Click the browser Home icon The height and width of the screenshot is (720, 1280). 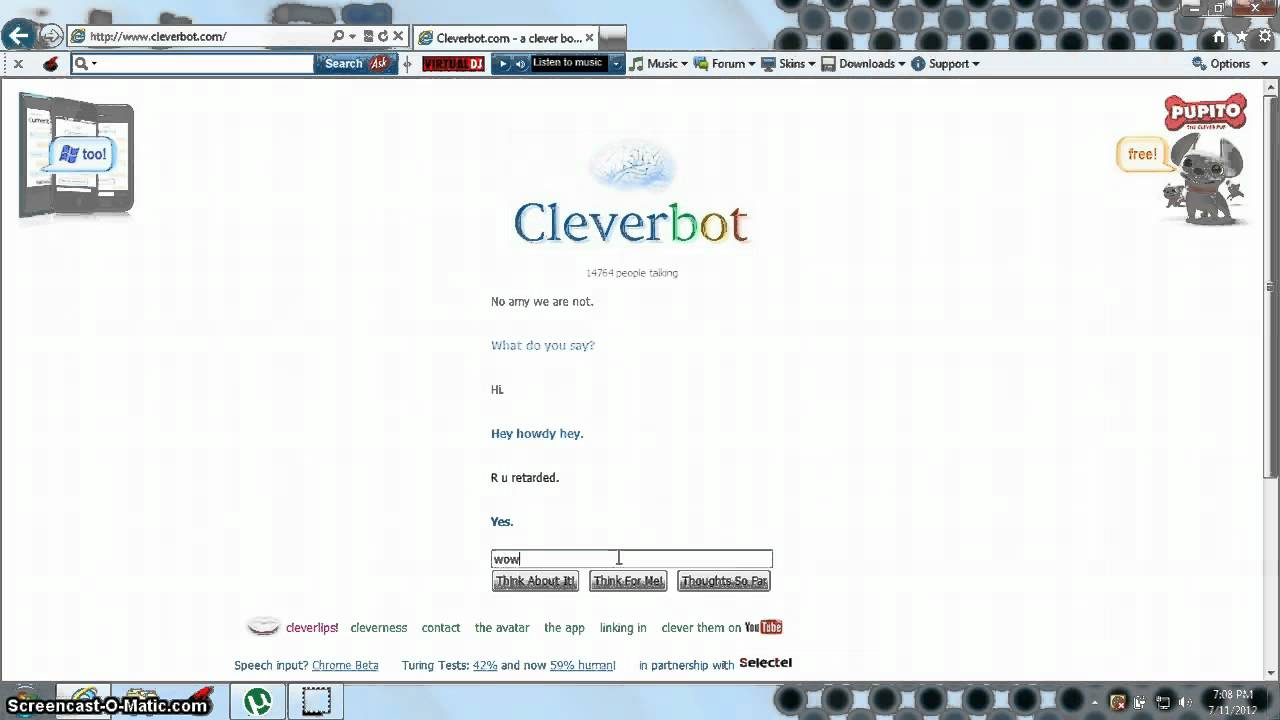coord(1219,37)
